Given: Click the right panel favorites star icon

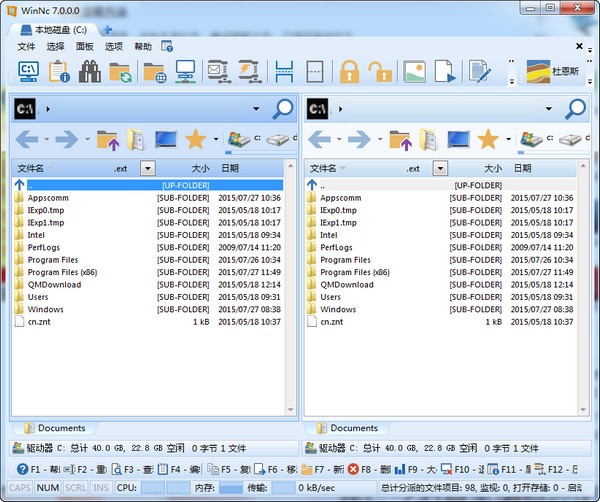Looking at the screenshot, I should tap(488, 139).
